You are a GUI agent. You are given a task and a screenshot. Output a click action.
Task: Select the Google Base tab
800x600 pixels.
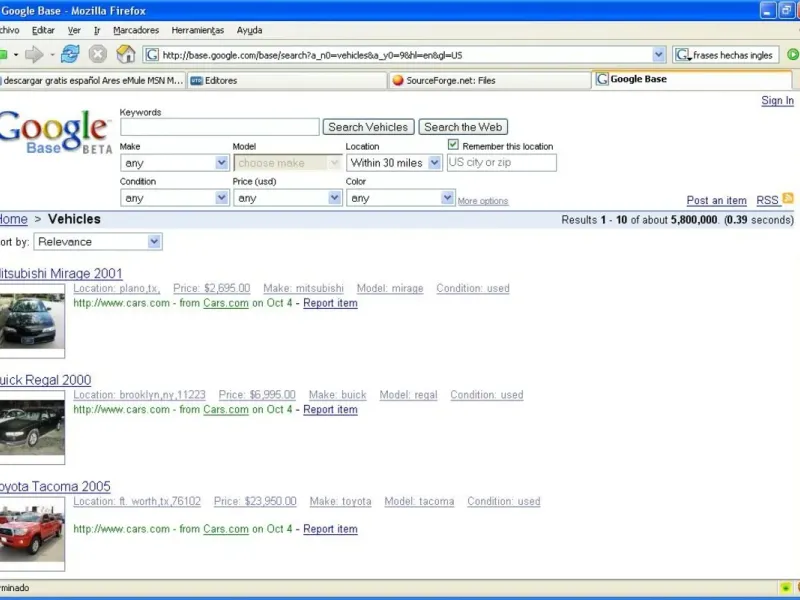click(x=692, y=79)
